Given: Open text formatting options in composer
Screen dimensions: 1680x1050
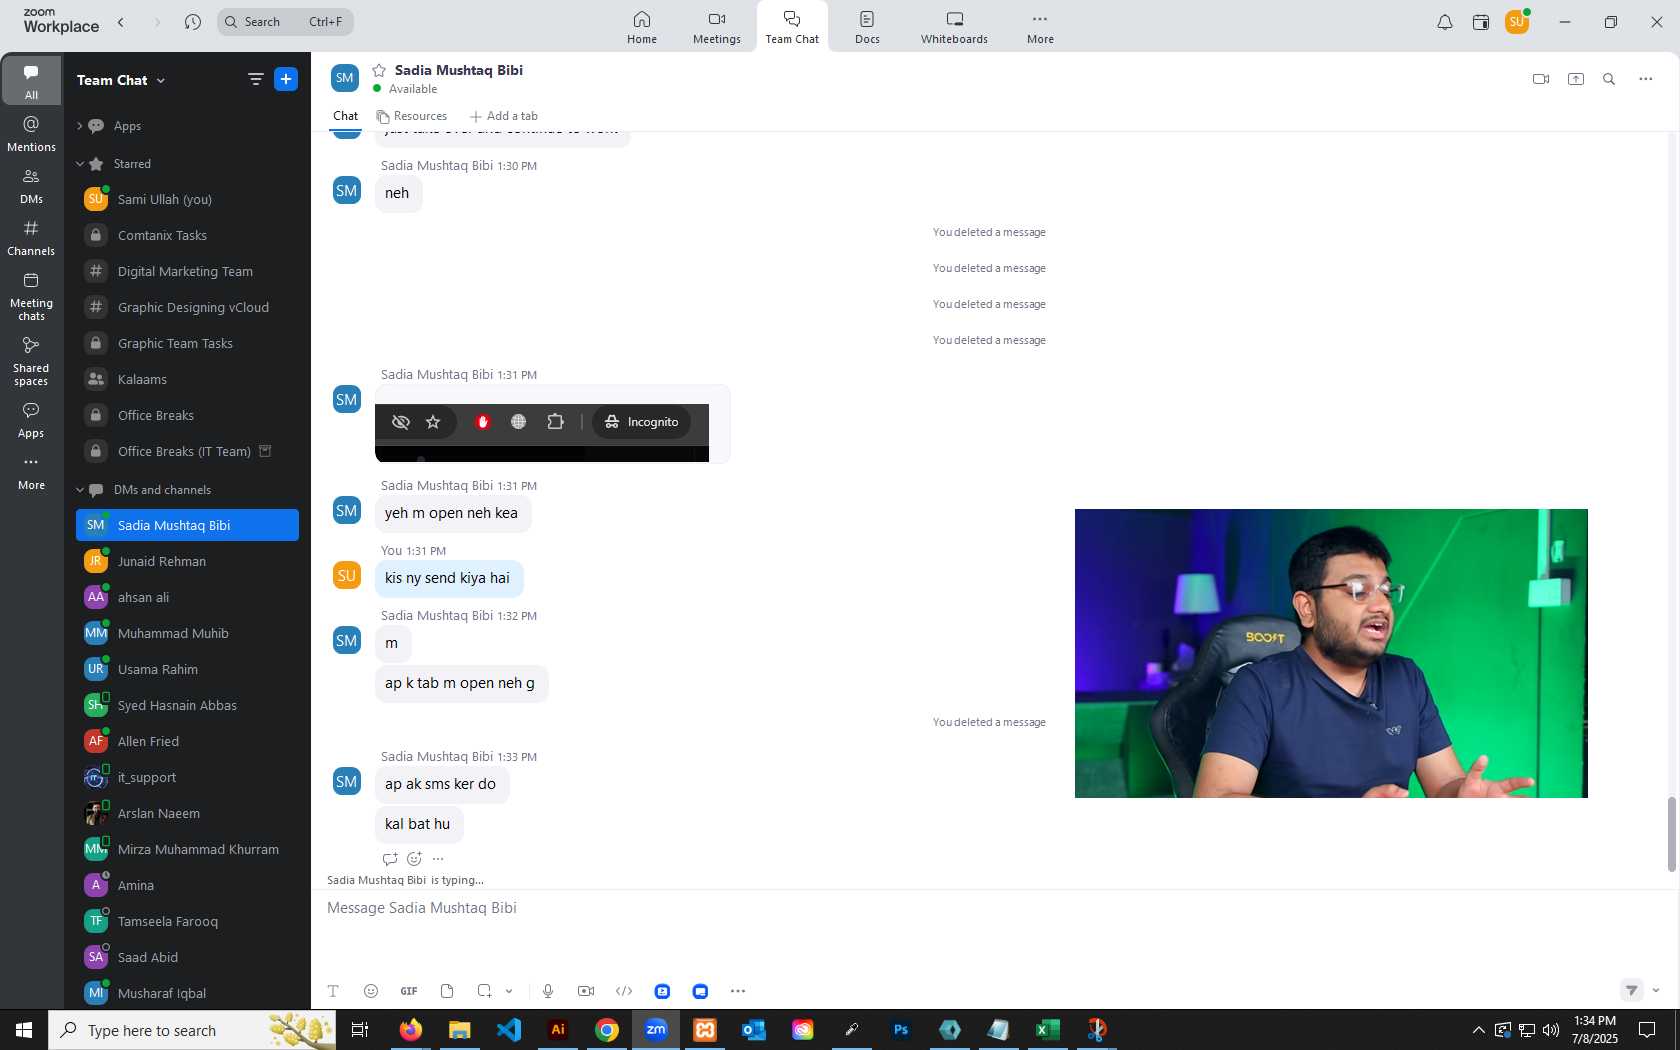Looking at the screenshot, I should coord(333,991).
